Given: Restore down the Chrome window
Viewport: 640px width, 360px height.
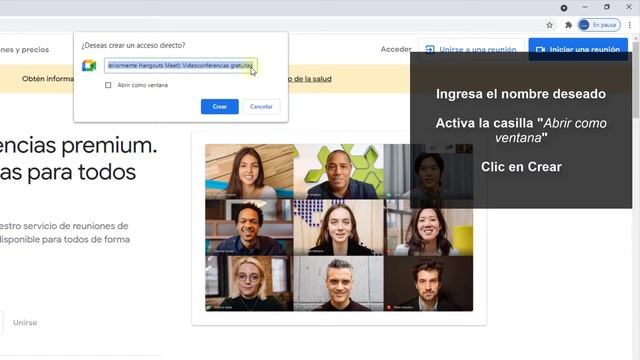Looking at the screenshot, I should click(x=607, y=7).
